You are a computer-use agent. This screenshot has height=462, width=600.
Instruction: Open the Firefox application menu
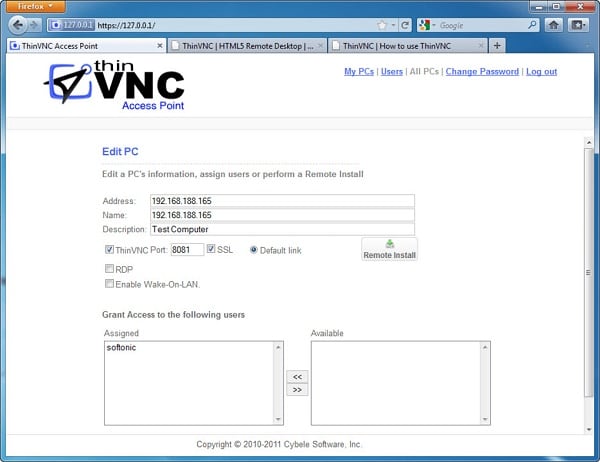(x=35, y=6)
